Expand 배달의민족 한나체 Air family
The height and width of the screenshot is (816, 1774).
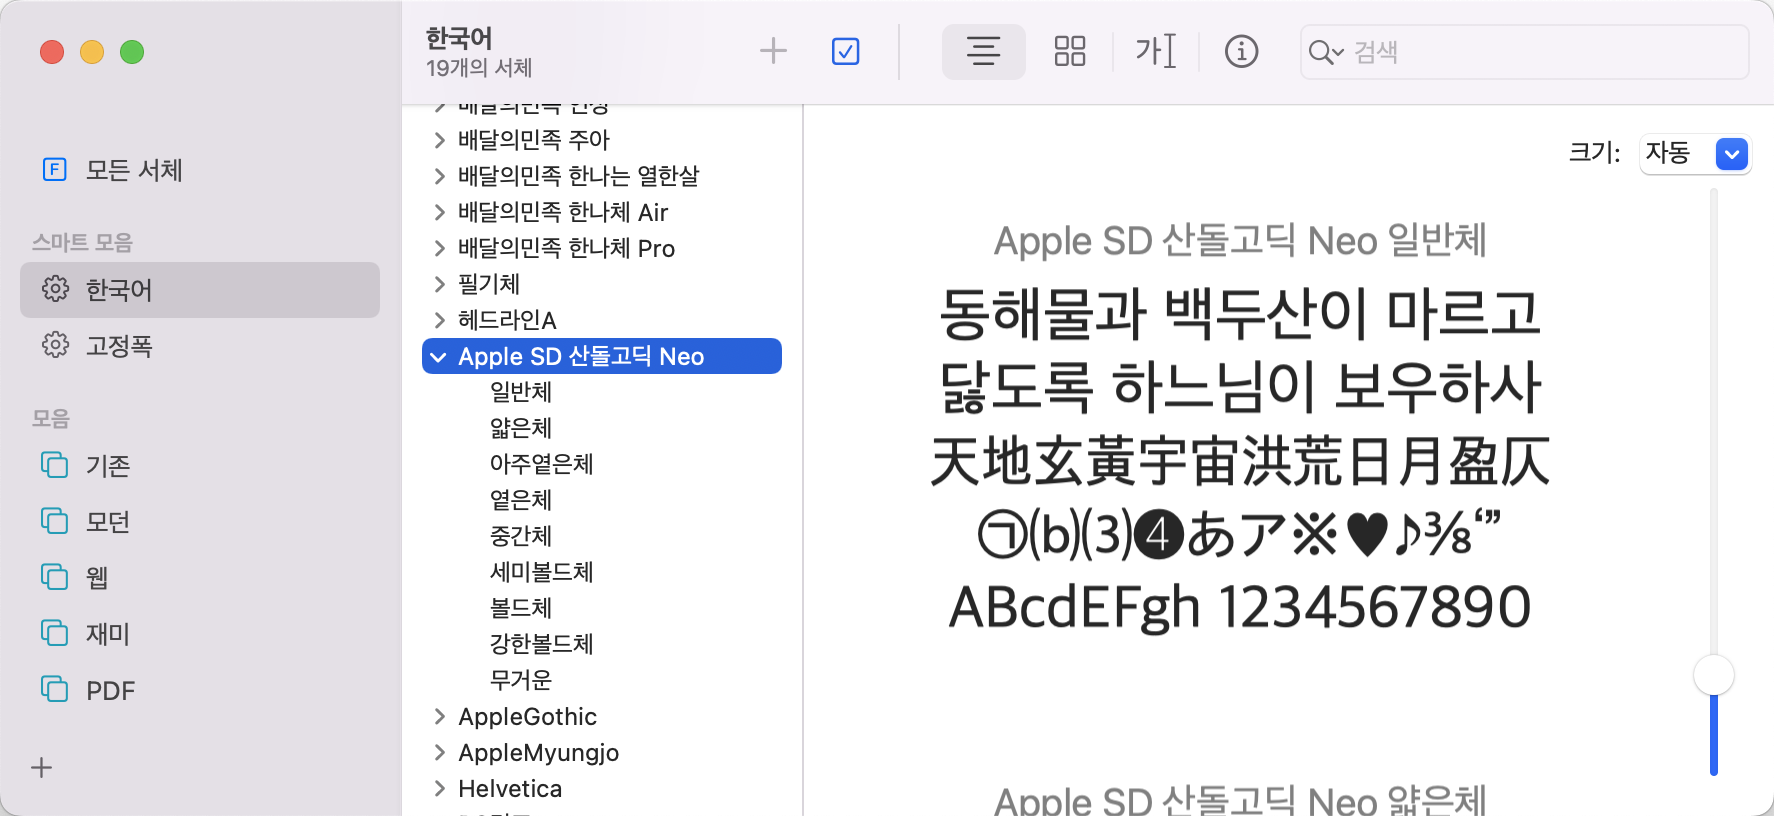click(x=440, y=212)
